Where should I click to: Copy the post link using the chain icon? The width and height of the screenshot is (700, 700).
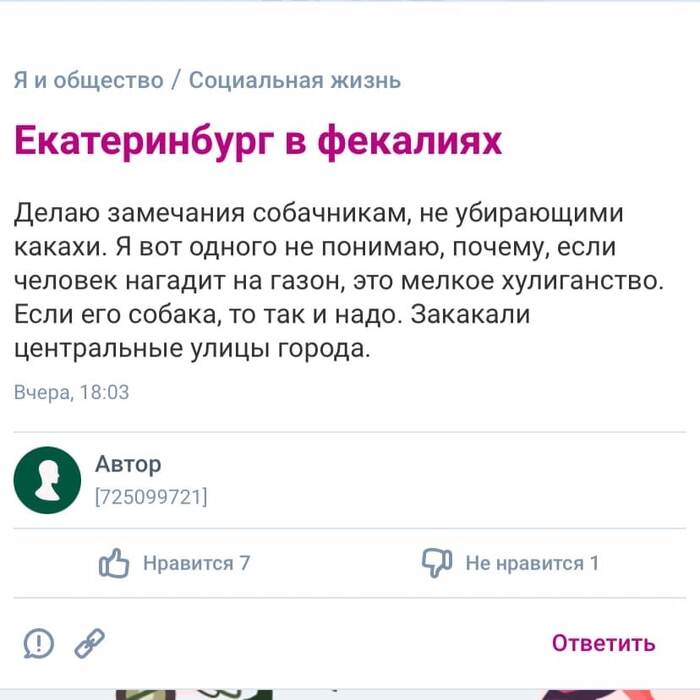tap(90, 642)
